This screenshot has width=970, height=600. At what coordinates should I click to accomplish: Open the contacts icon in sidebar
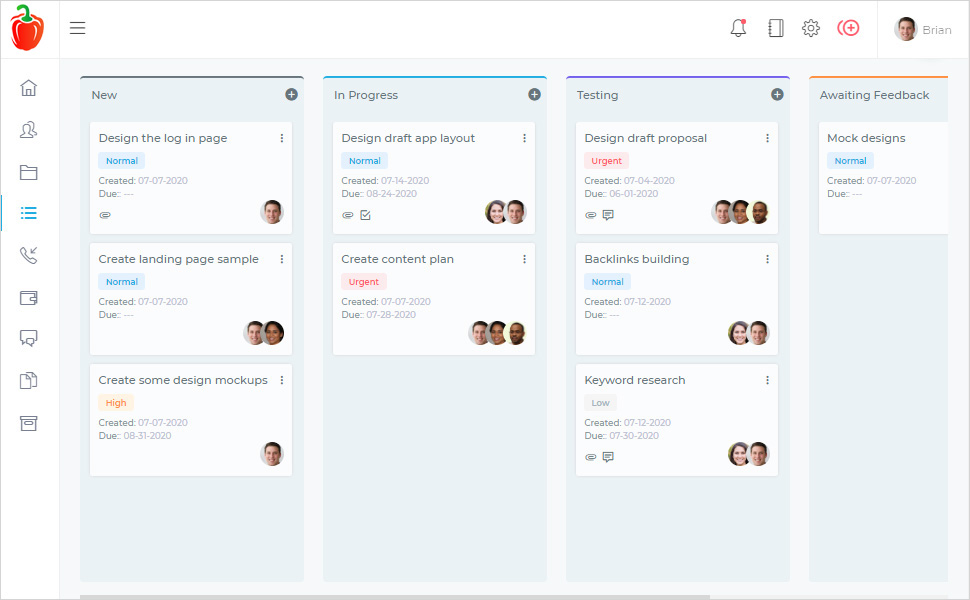[29, 130]
